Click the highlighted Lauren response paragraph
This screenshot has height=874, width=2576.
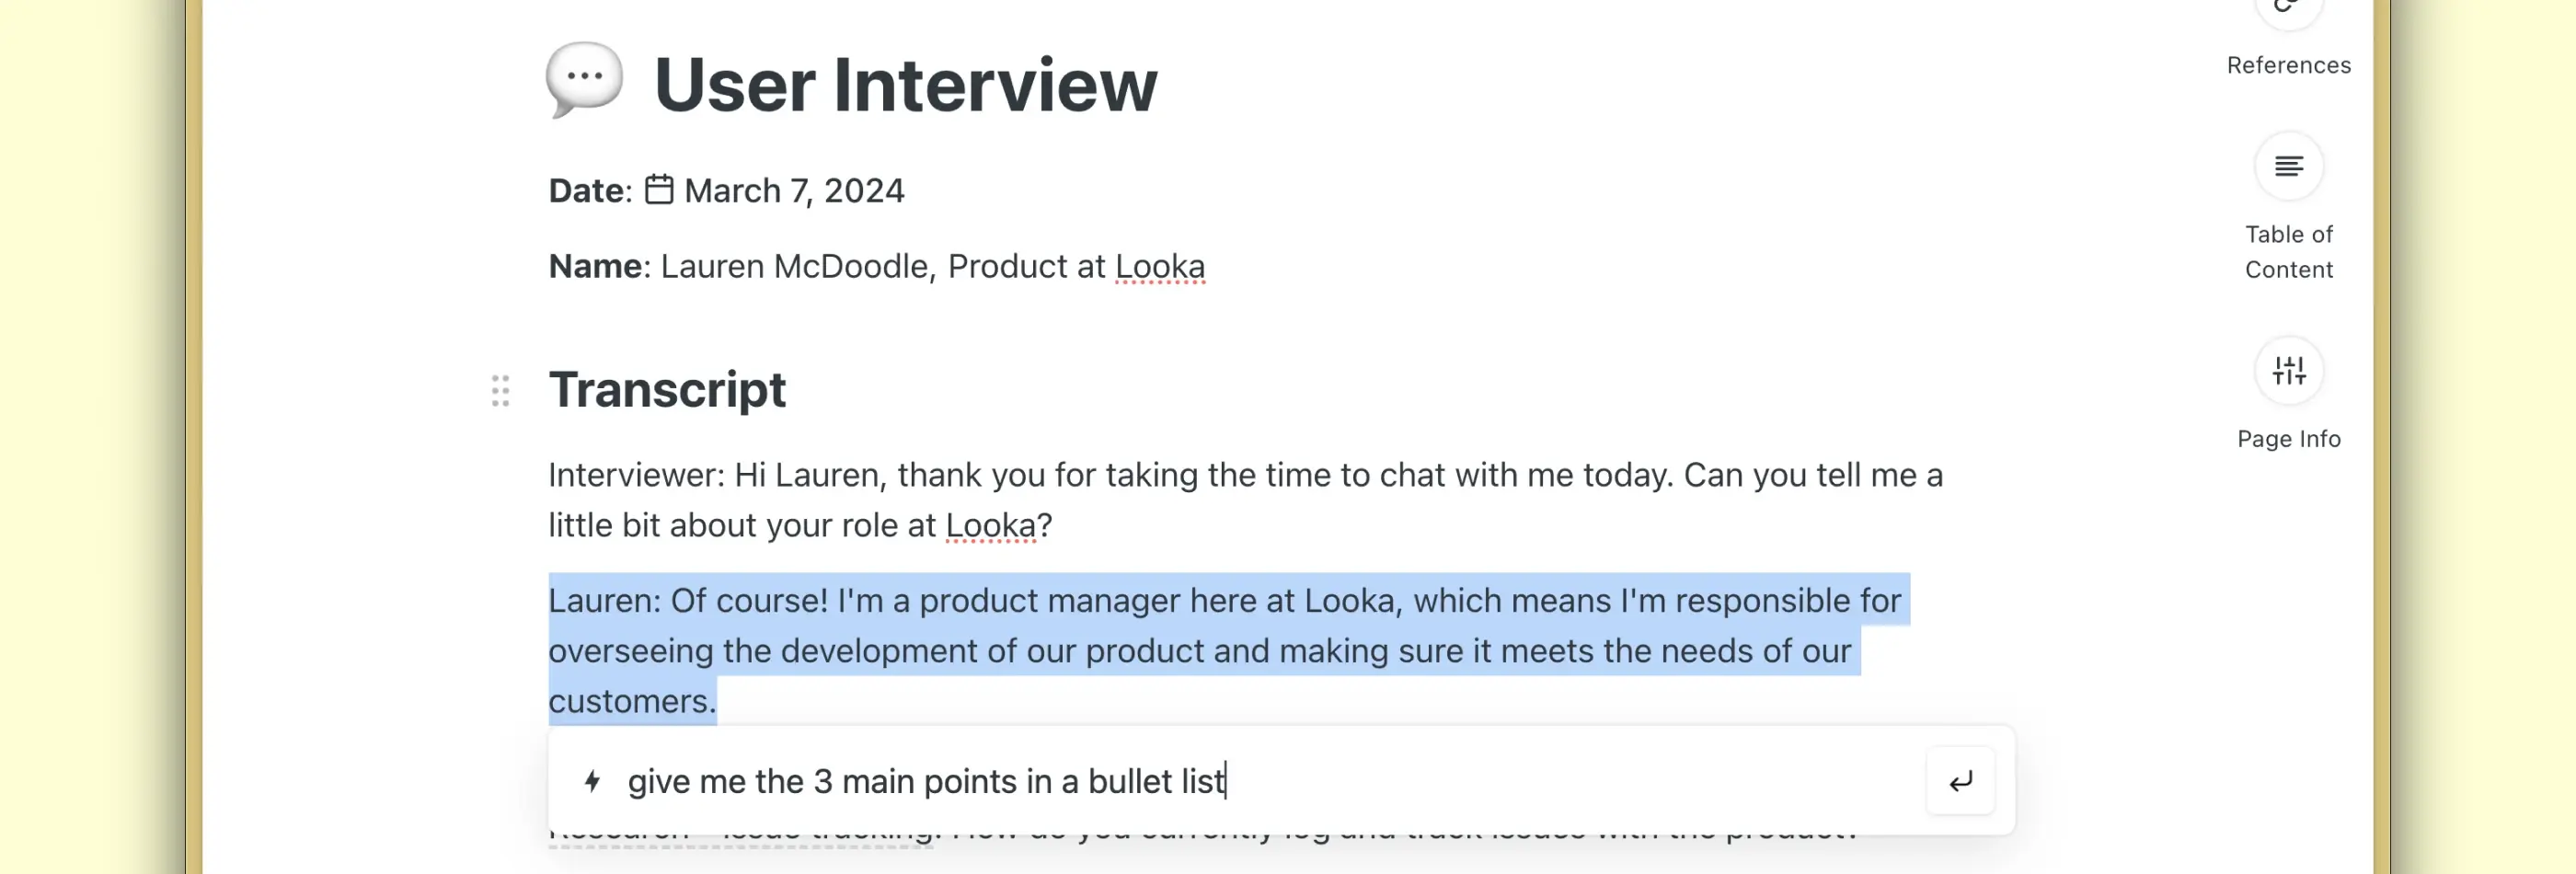click(x=1200, y=650)
